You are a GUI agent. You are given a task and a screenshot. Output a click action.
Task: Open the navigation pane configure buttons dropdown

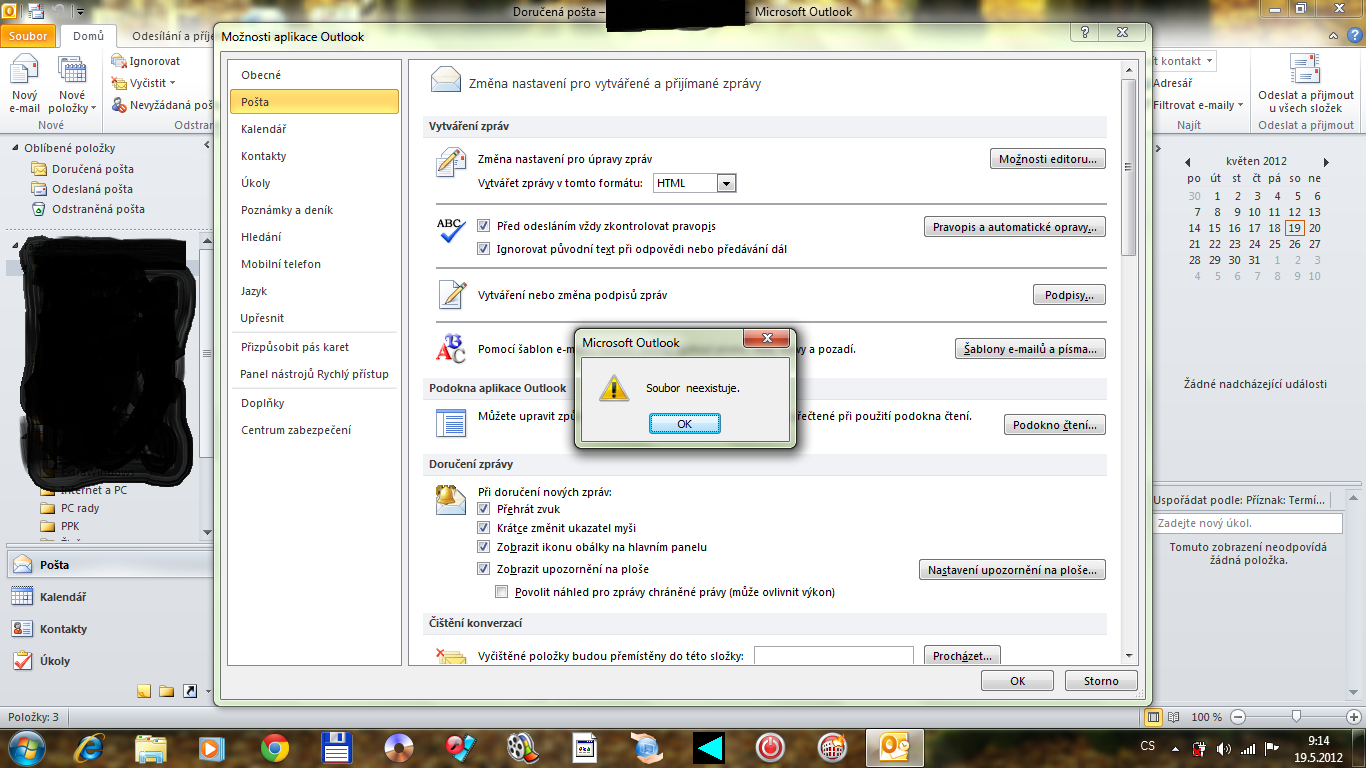(208, 691)
